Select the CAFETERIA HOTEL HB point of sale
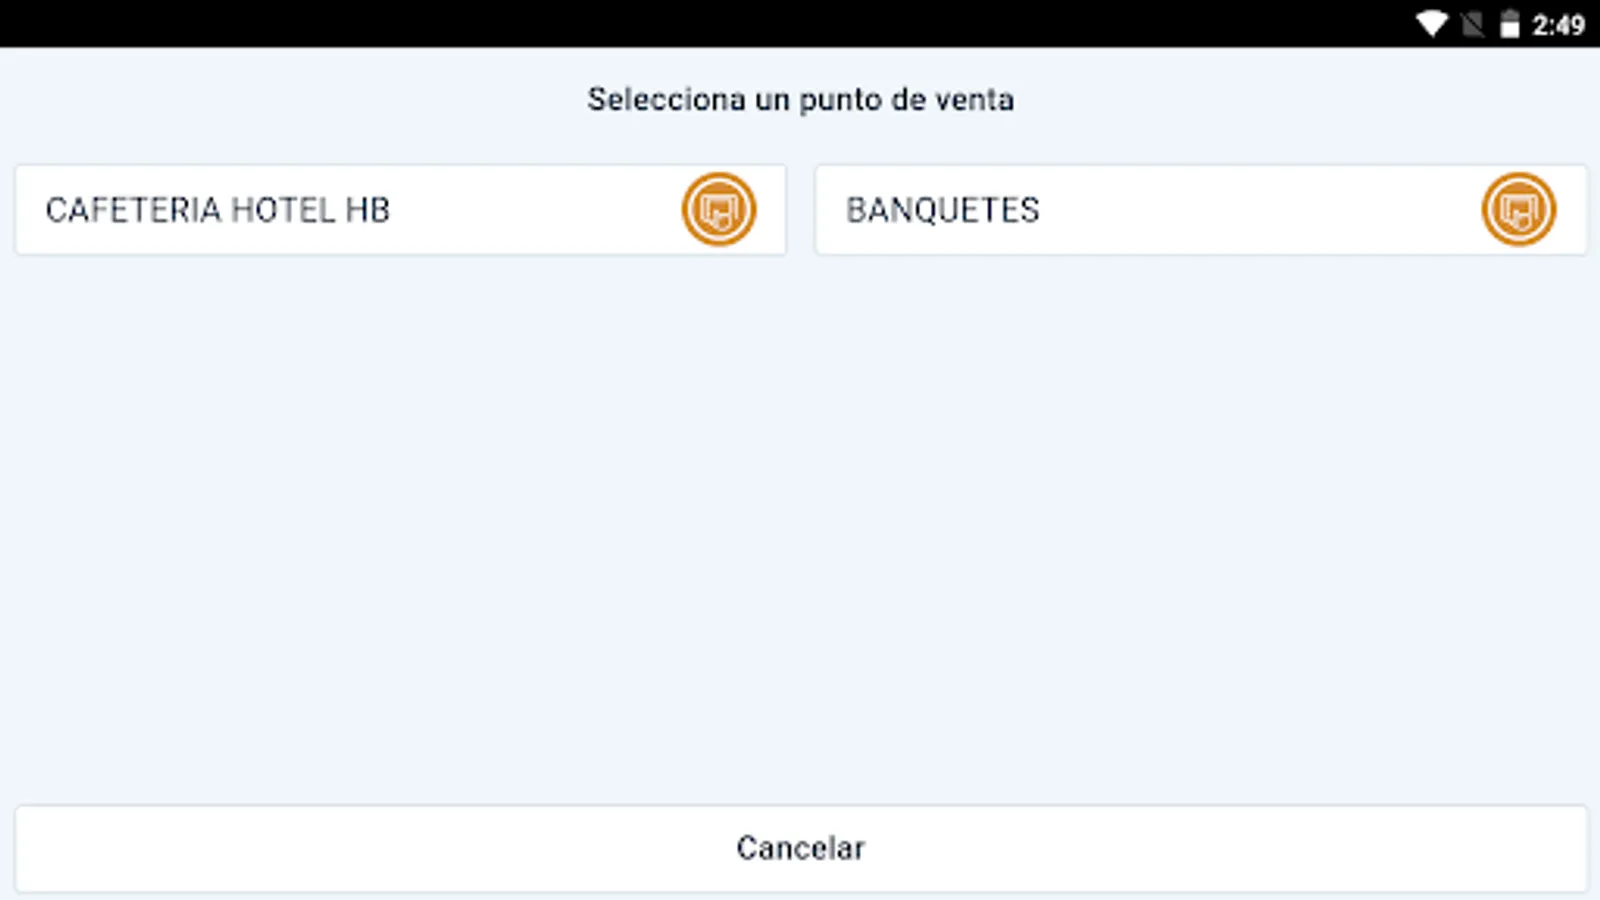Screen dimensions: 1600x900 400,210
